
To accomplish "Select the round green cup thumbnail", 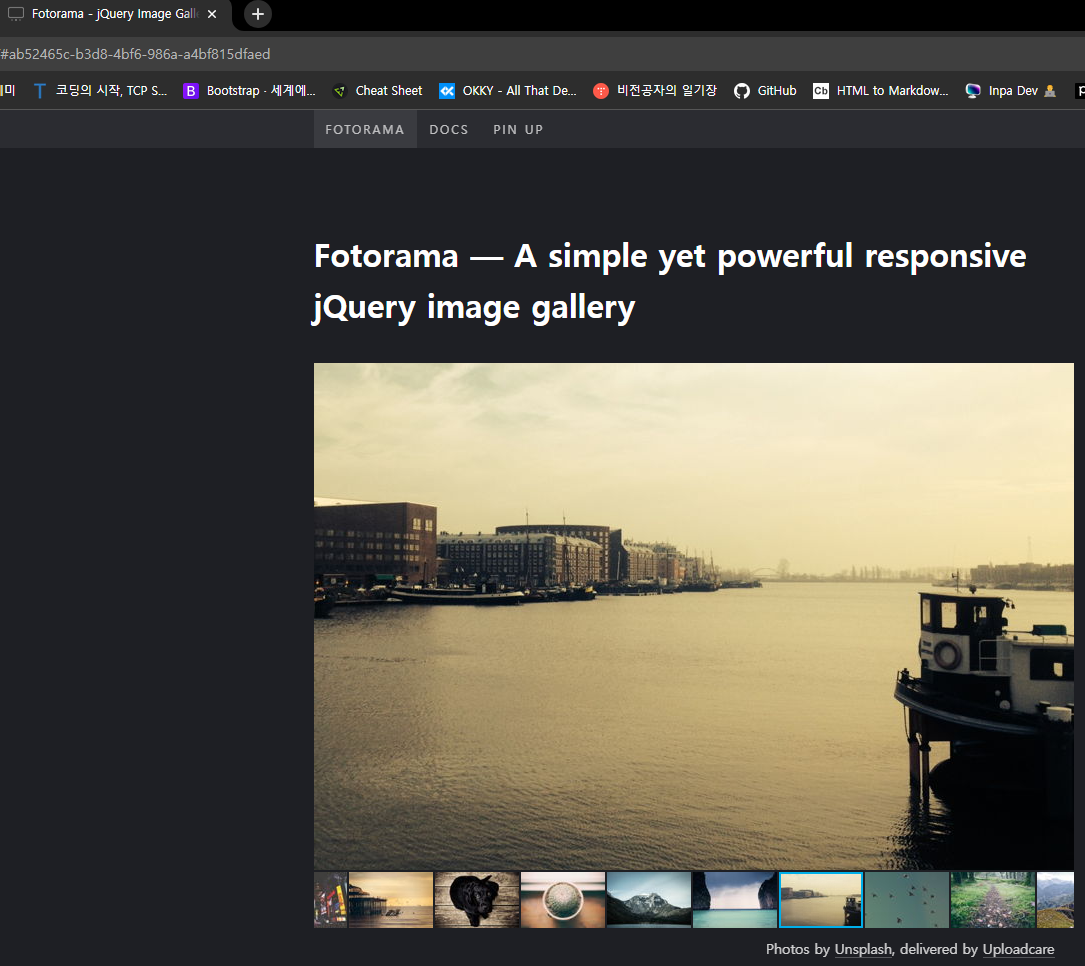I will (563, 900).
